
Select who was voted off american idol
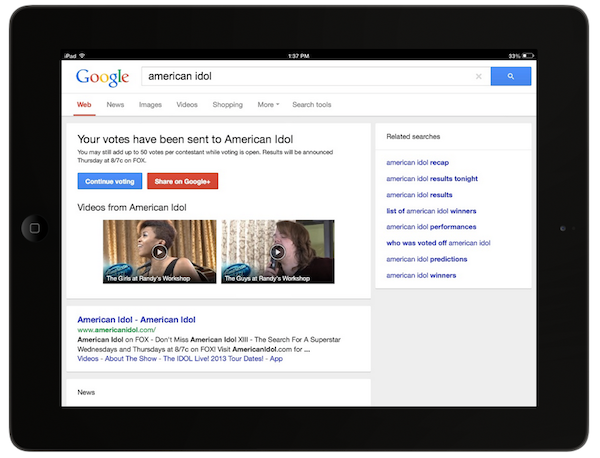point(438,243)
